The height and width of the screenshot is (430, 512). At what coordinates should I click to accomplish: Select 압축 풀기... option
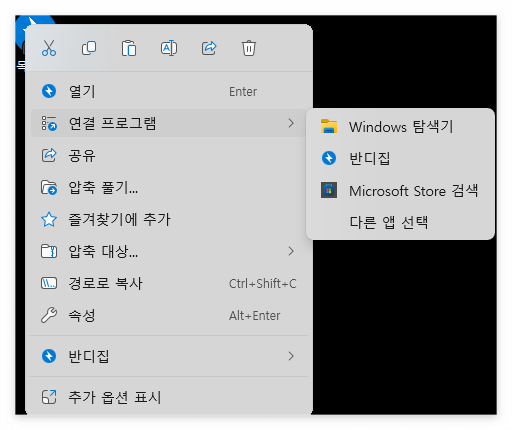pyautogui.click(x=169, y=187)
